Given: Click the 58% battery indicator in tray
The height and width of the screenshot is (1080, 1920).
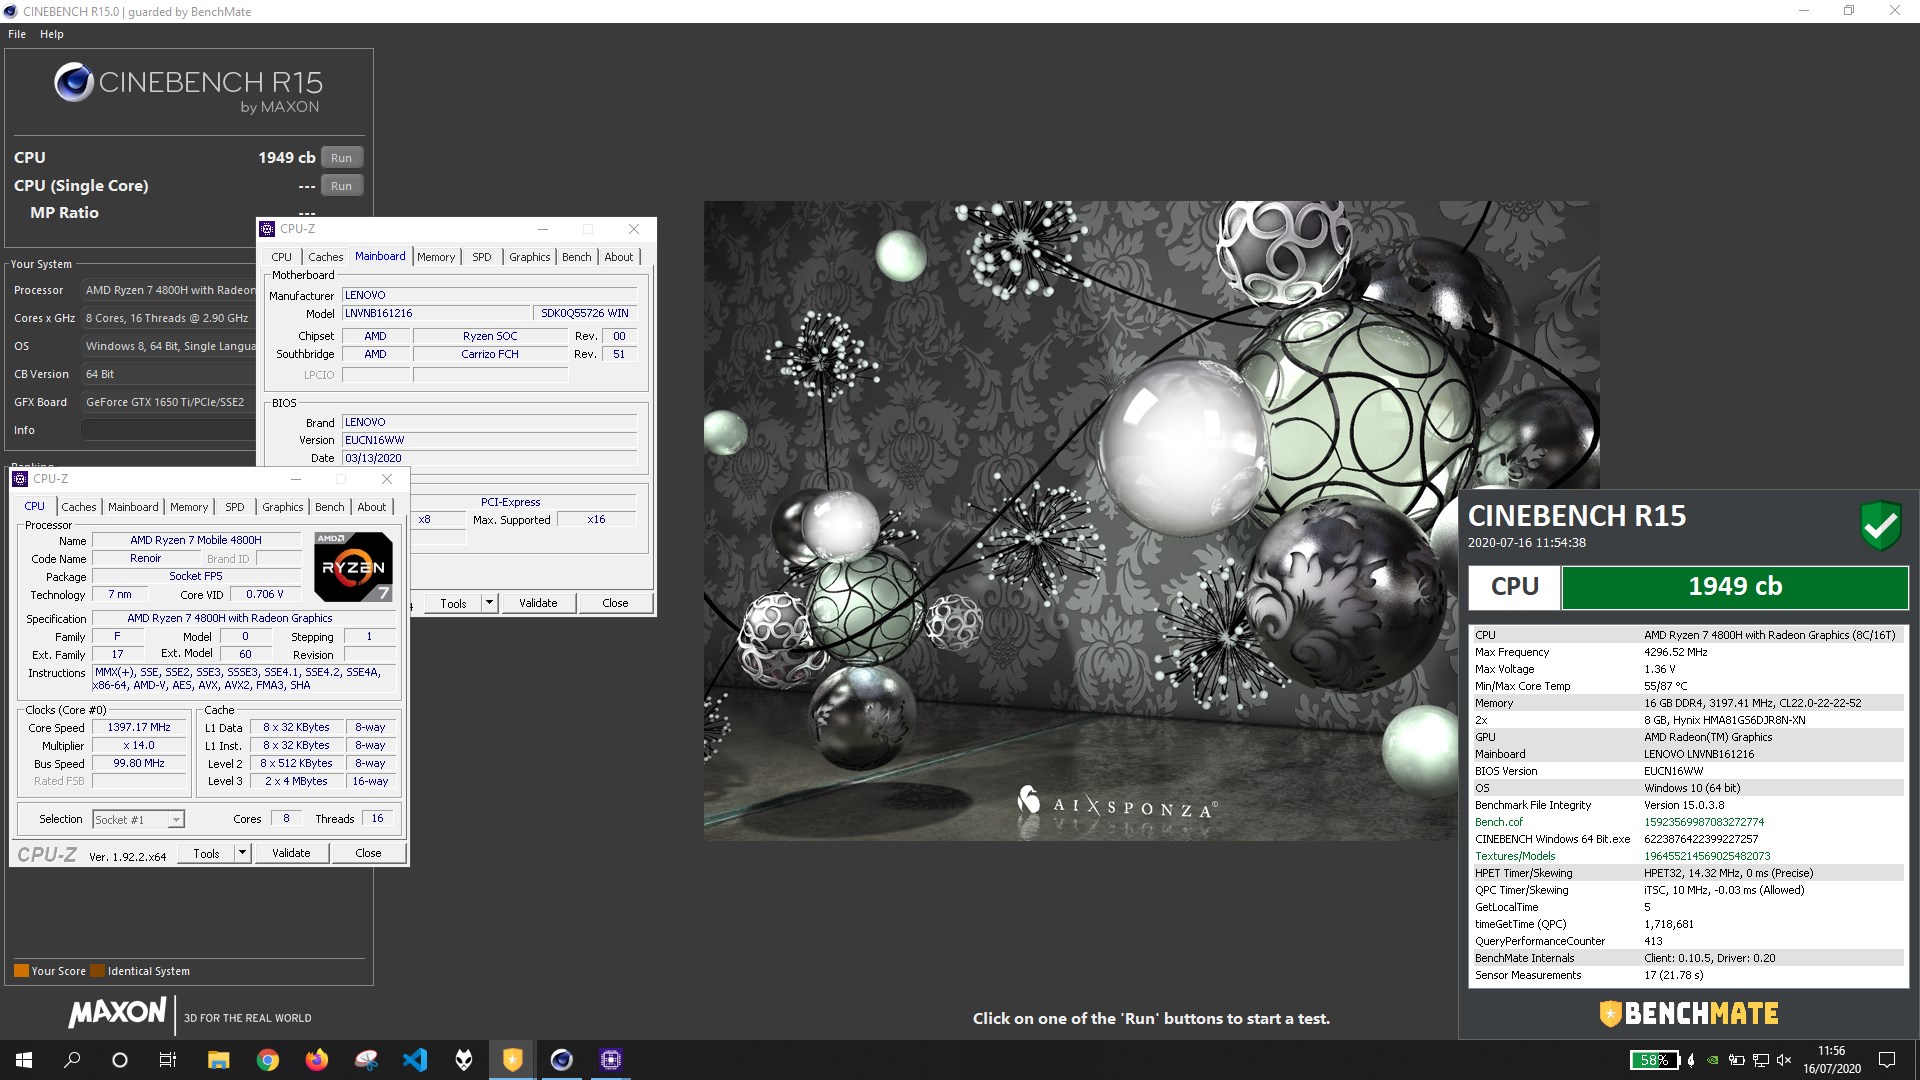Looking at the screenshot, I should [1654, 1060].
